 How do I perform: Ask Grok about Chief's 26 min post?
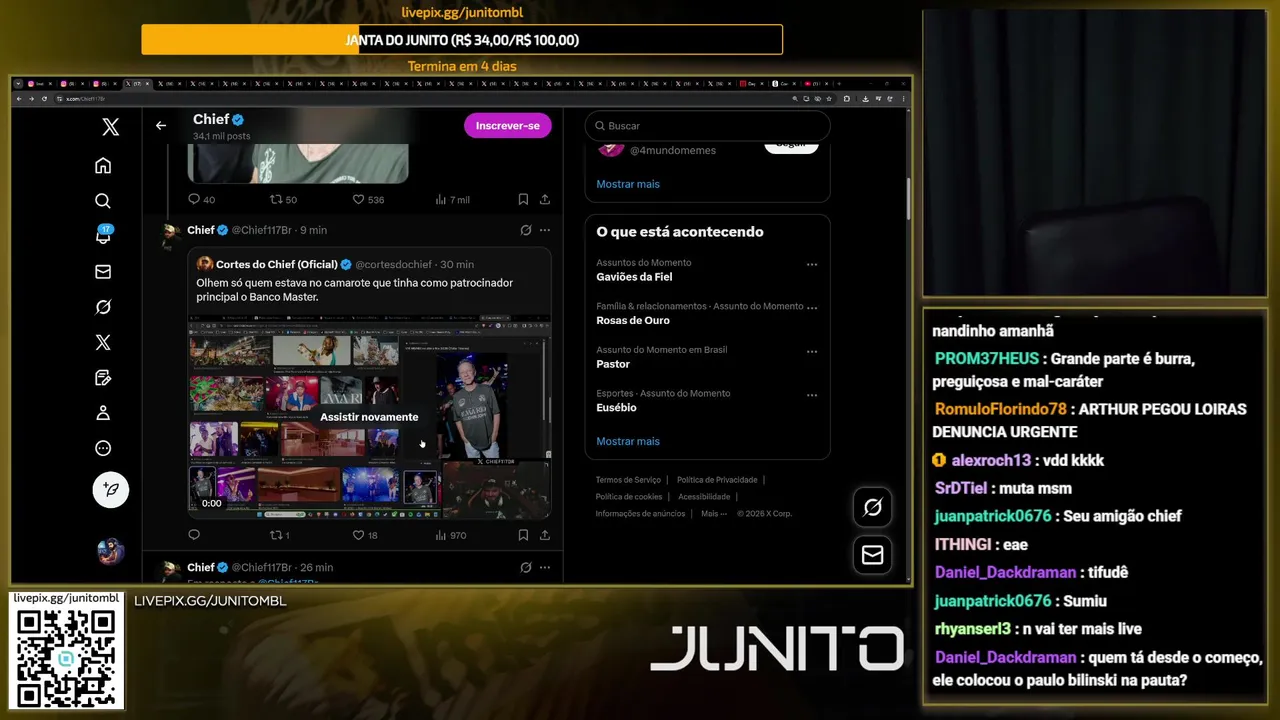coord(525,567)
